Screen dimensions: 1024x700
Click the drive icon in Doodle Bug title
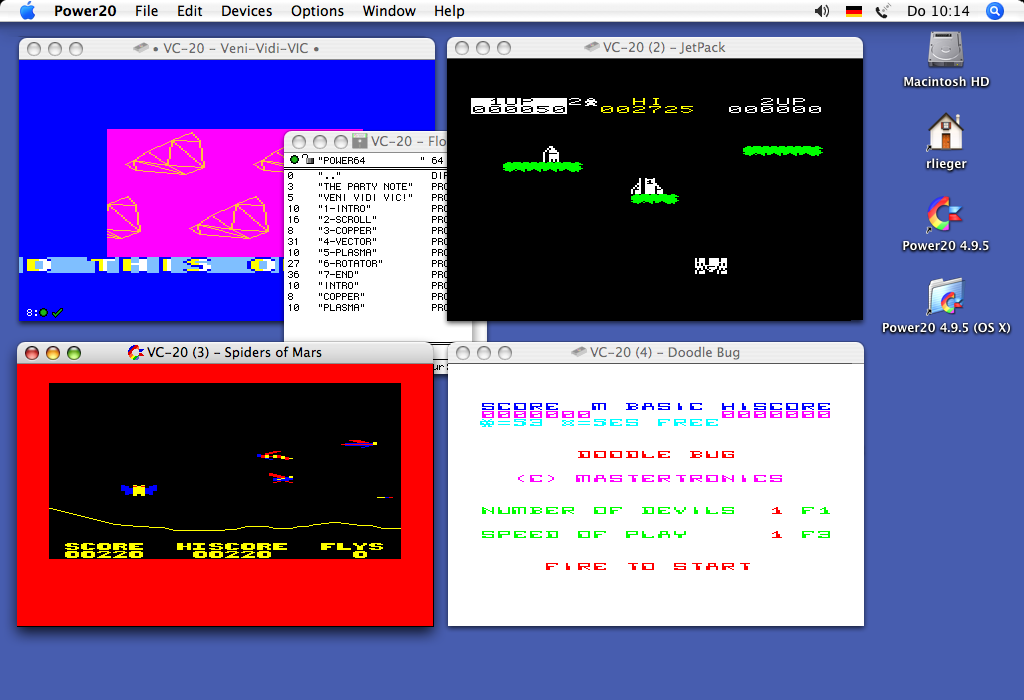579,352
